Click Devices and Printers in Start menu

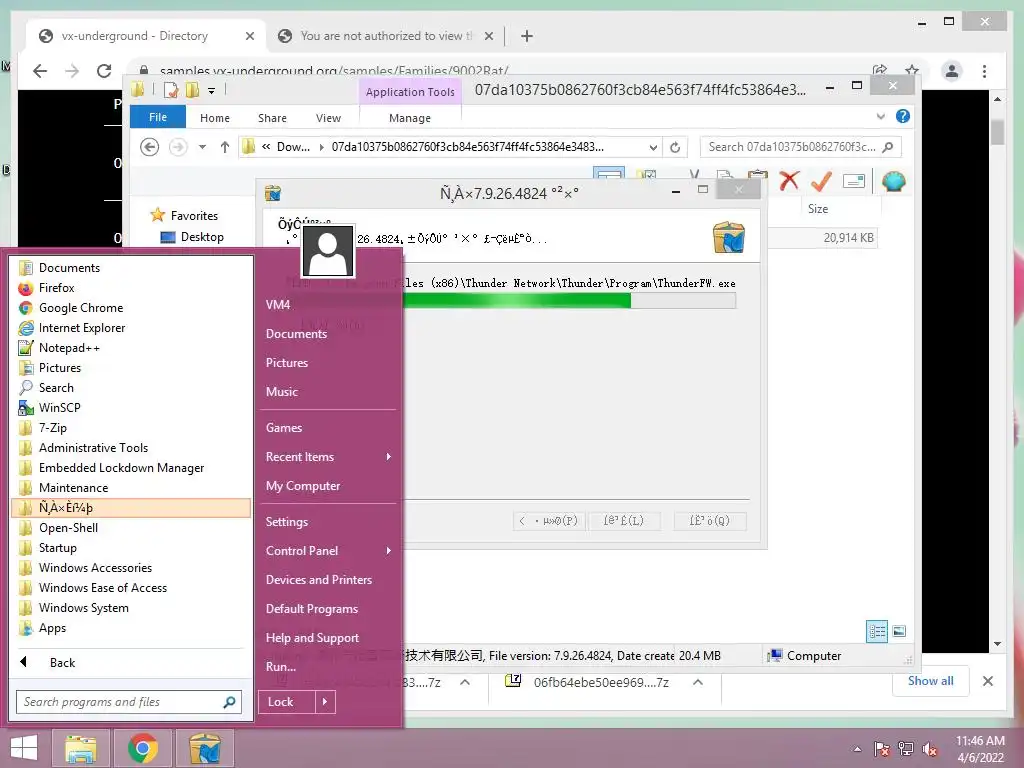[x=319, y=580]
